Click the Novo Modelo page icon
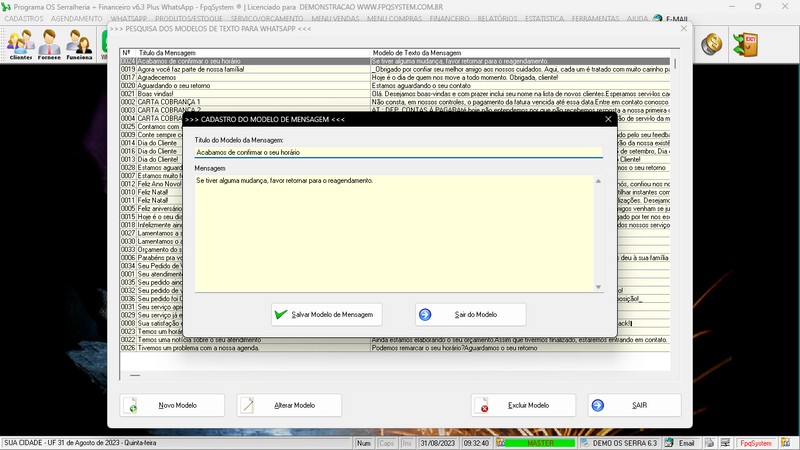 (132, 405)
